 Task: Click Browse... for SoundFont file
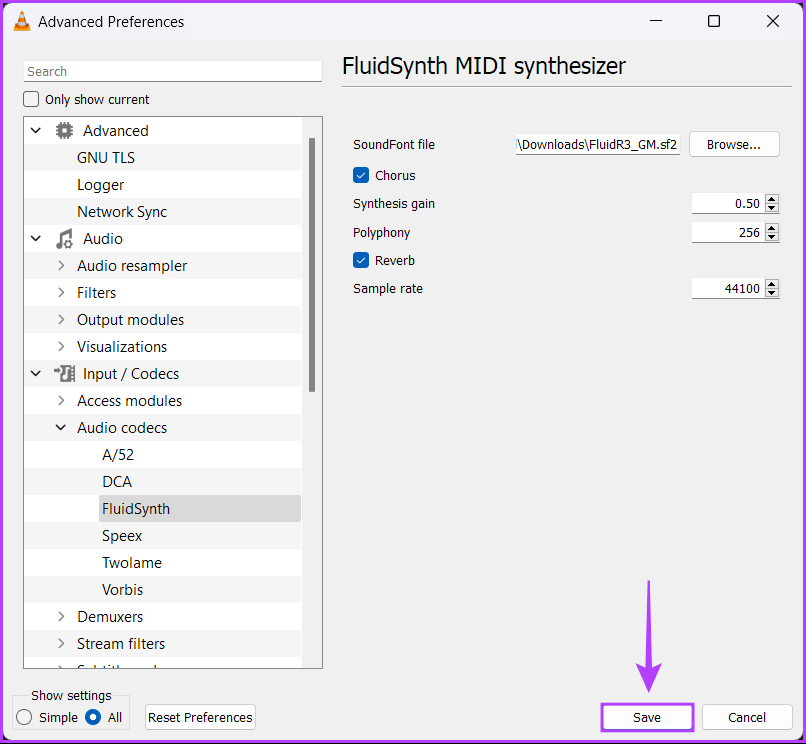(734, 144)
